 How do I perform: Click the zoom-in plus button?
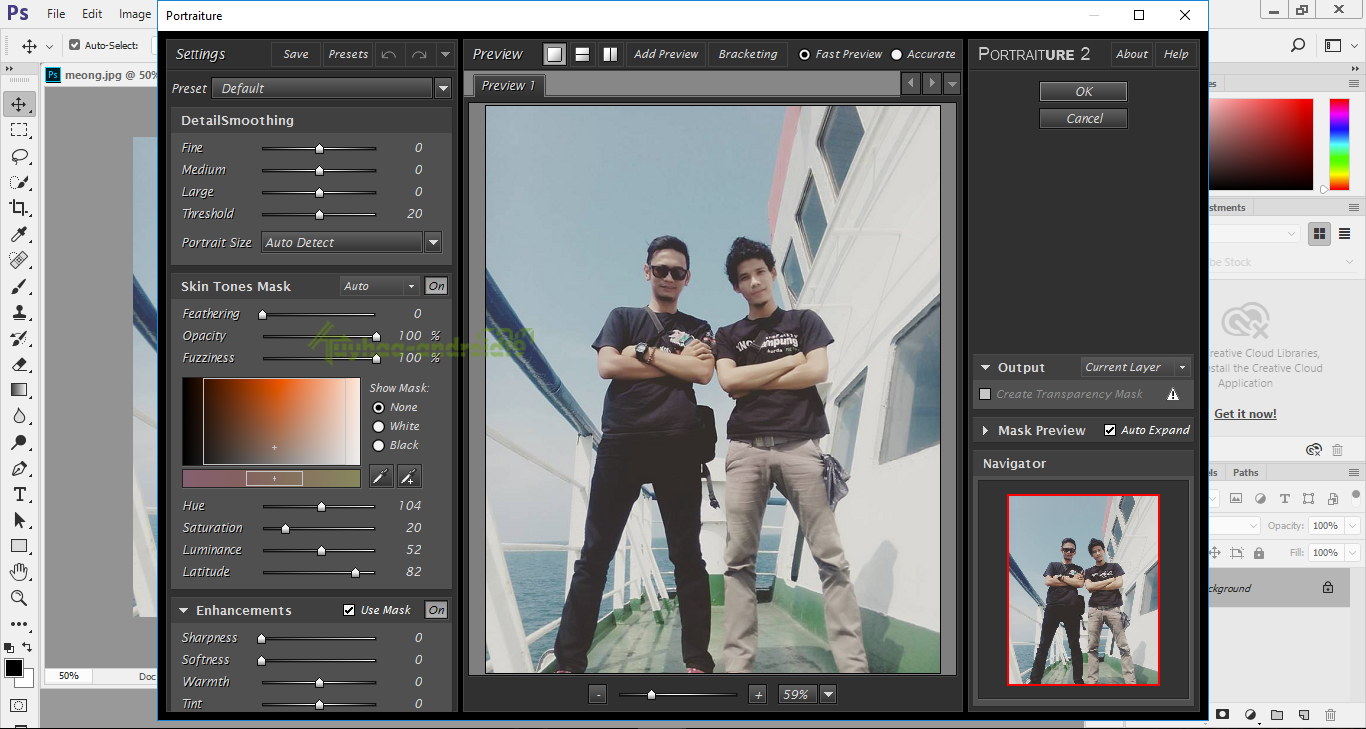pyautogui.click(x=758, y=694)
